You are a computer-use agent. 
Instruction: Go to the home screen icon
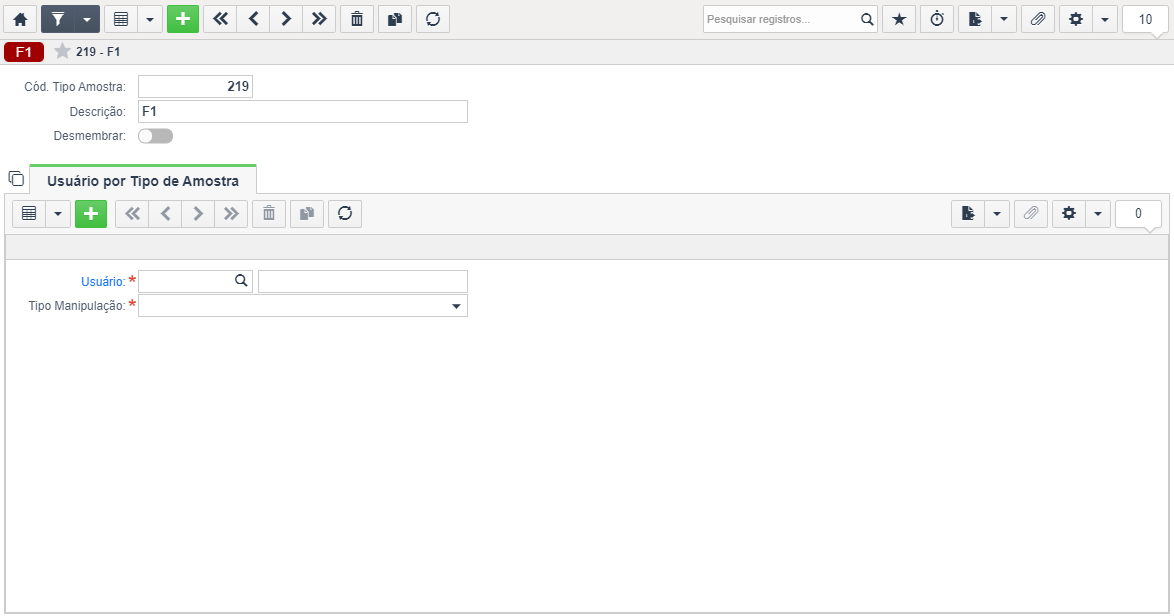pos(20,19)
